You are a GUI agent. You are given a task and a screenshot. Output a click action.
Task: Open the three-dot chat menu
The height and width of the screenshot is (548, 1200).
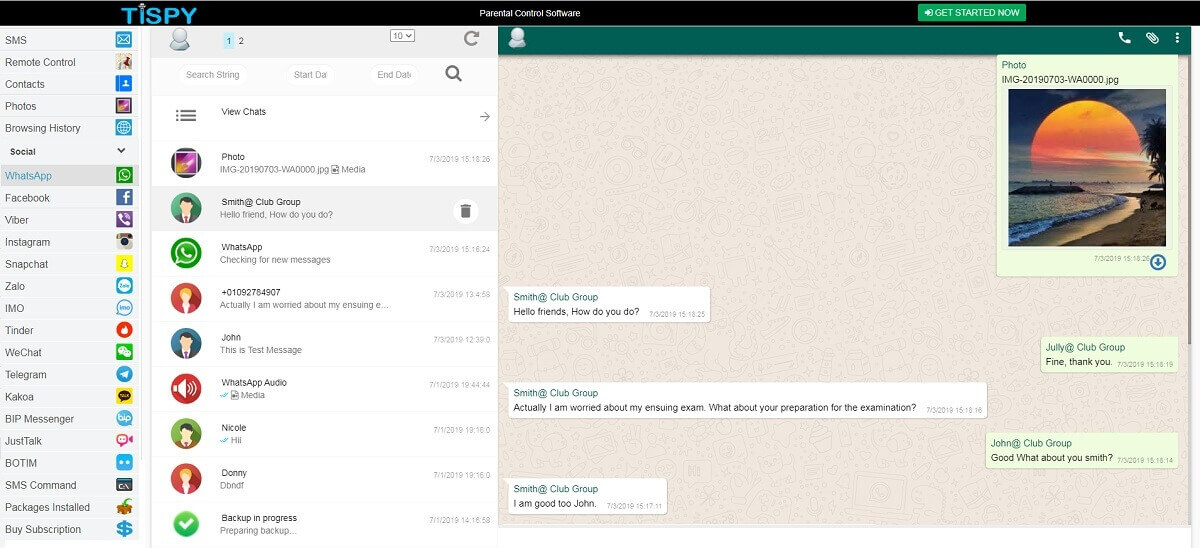(1177, 38)
